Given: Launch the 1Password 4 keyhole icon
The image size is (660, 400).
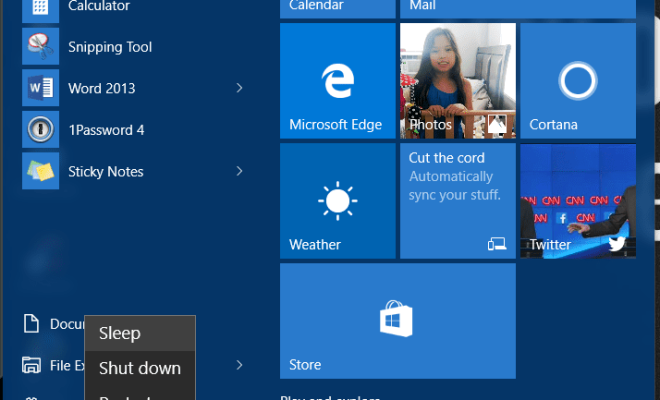Looking at the screenshot, I should pos(40,129).
